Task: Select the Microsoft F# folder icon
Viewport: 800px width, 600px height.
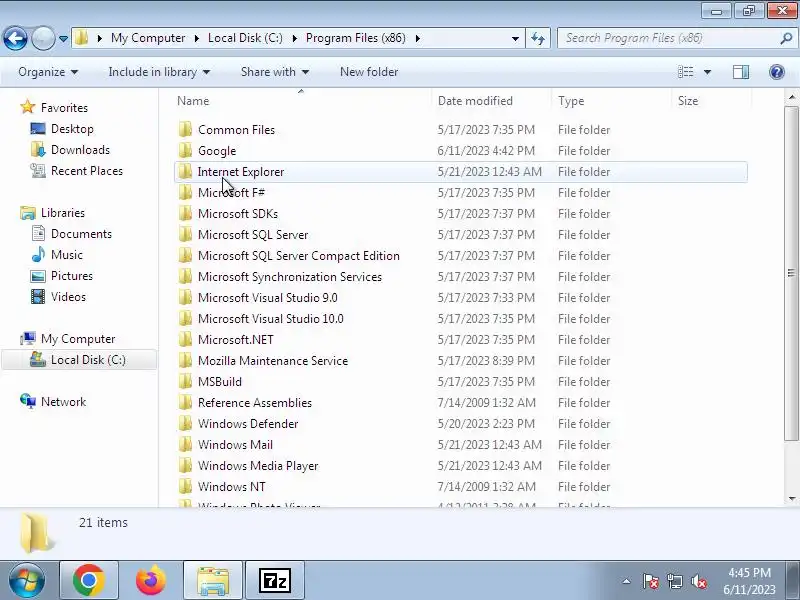Action: click(185, 192)
